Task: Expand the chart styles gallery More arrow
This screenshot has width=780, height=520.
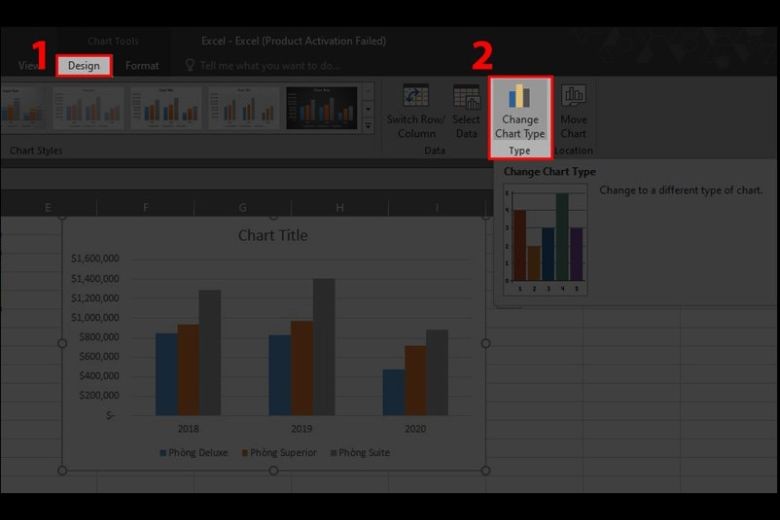Action: [368, 125]
